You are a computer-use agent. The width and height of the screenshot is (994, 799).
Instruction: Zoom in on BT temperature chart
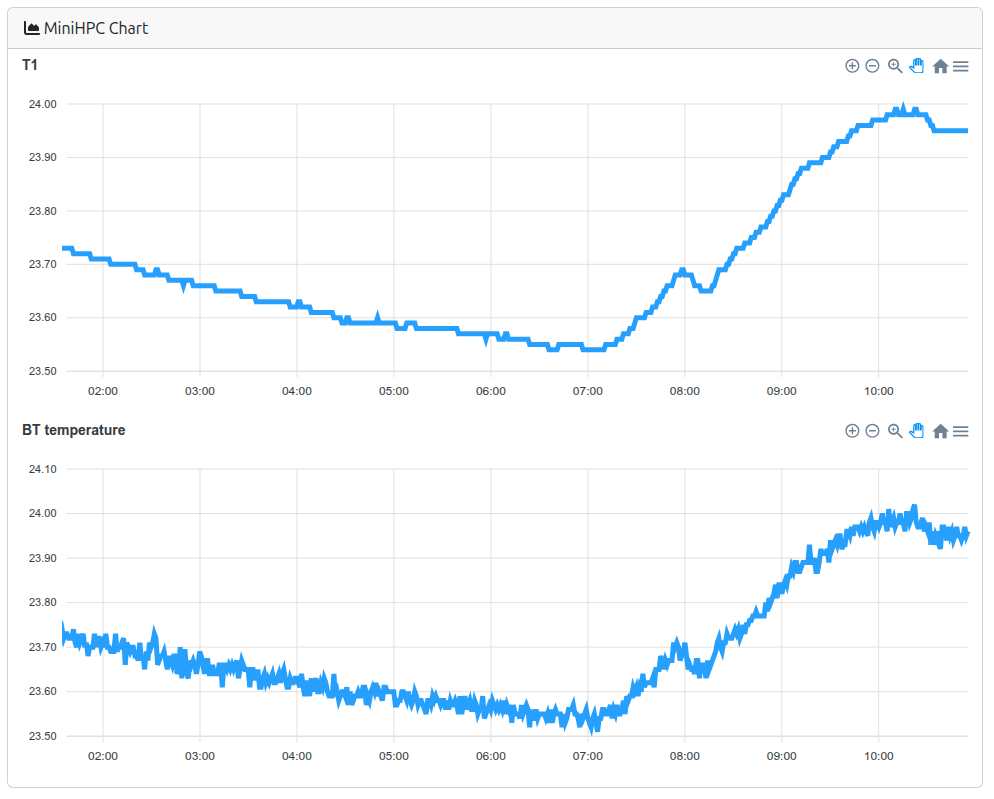point(852,431)
